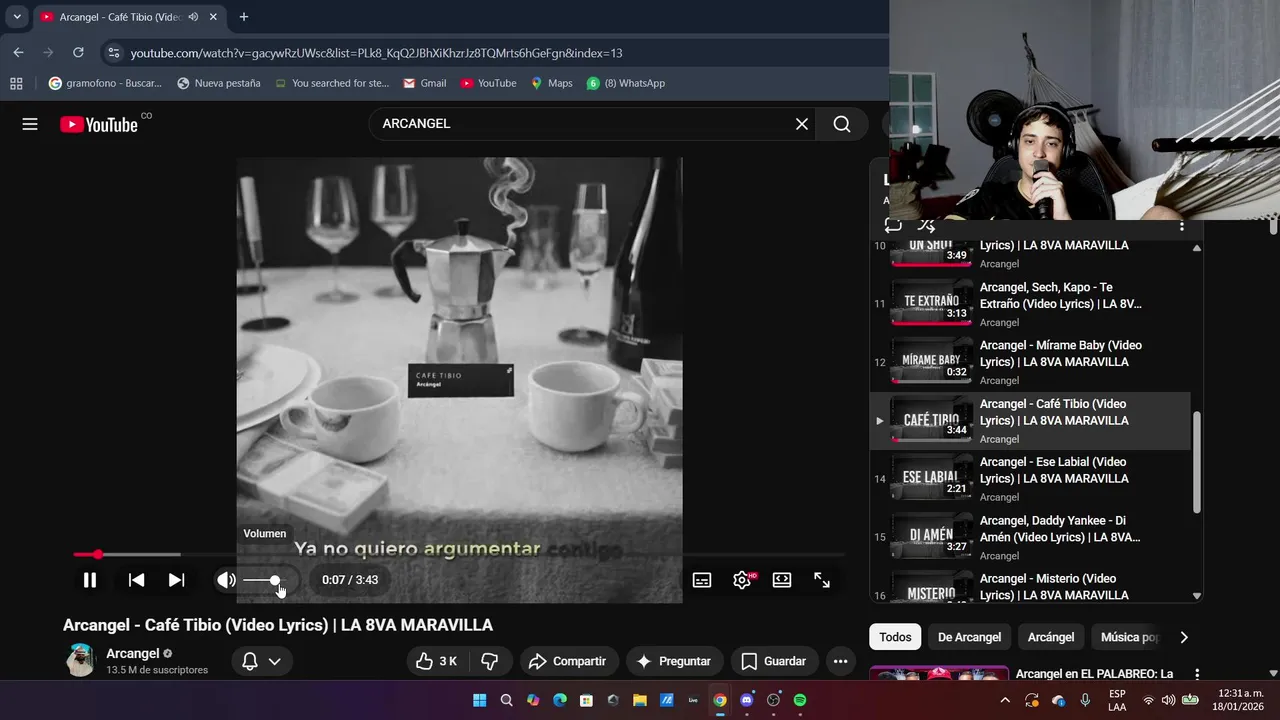Click Guardar to save video
The height and width of the screenshot is (720, 1280).
(774, 661)
